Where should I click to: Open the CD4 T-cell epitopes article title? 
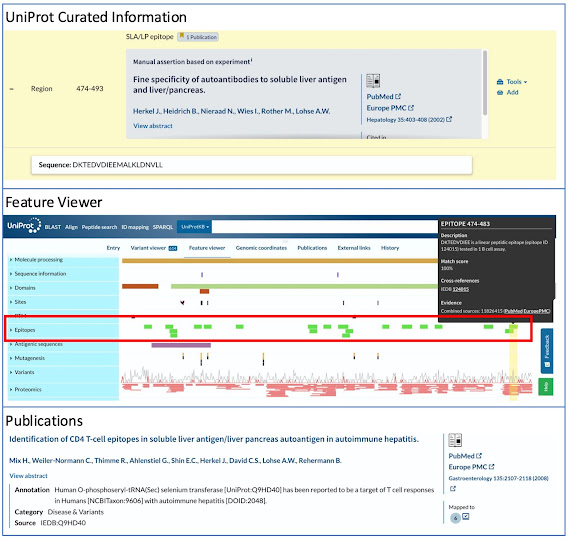point(214,439)
